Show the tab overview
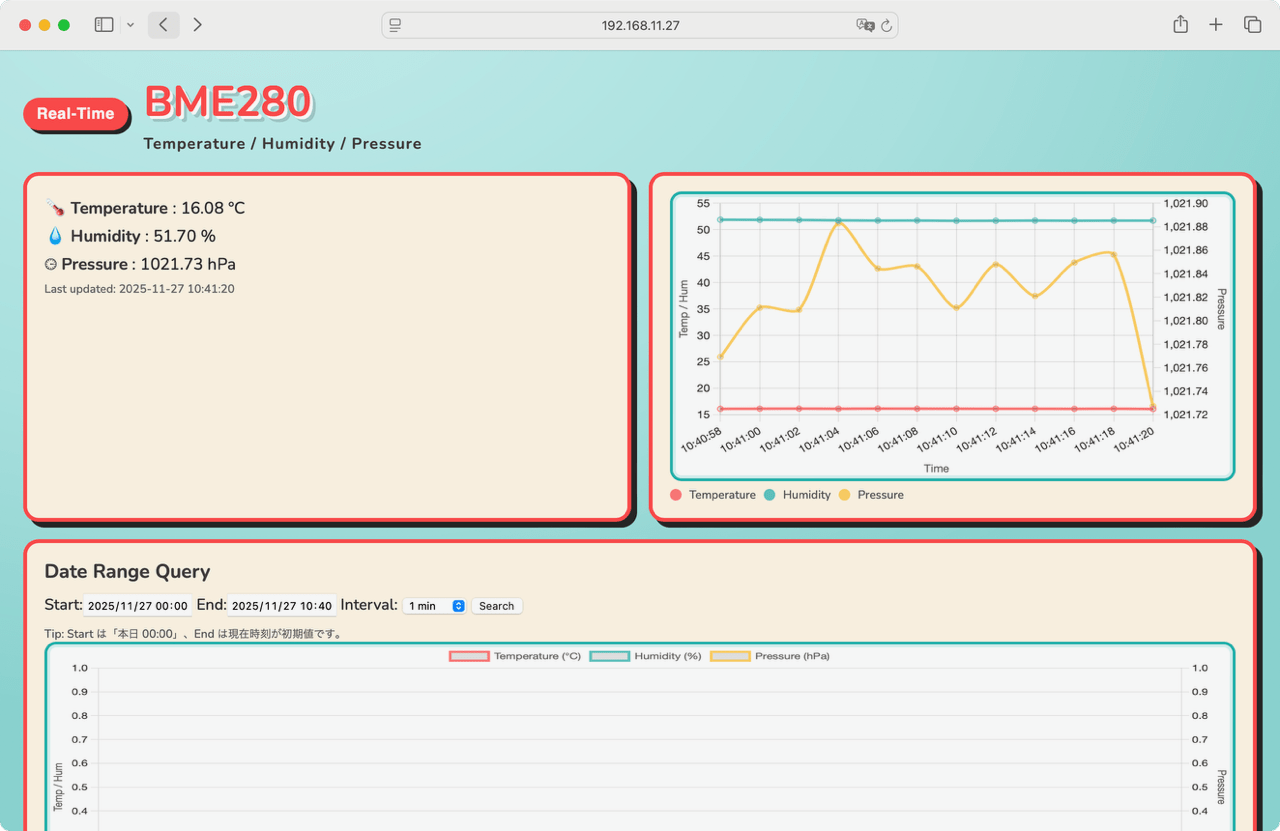The height and width of the screenshot is (831, 1280). click(x=1251, y=25)
